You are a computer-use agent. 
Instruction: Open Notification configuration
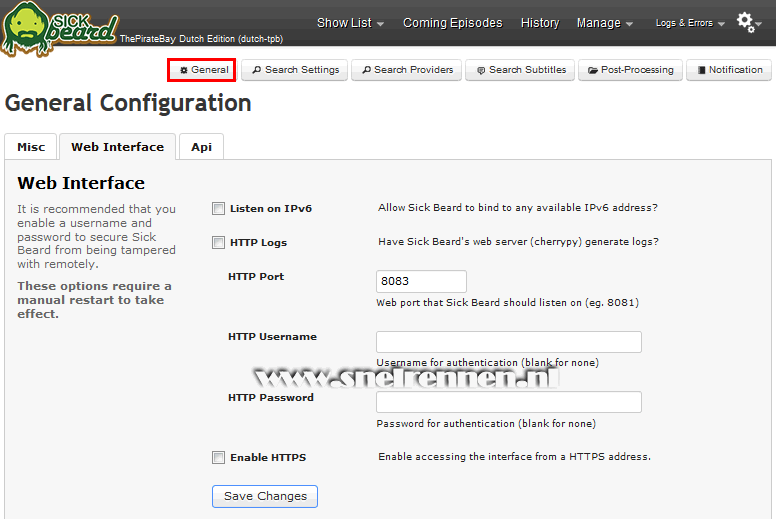coord(729,70)
